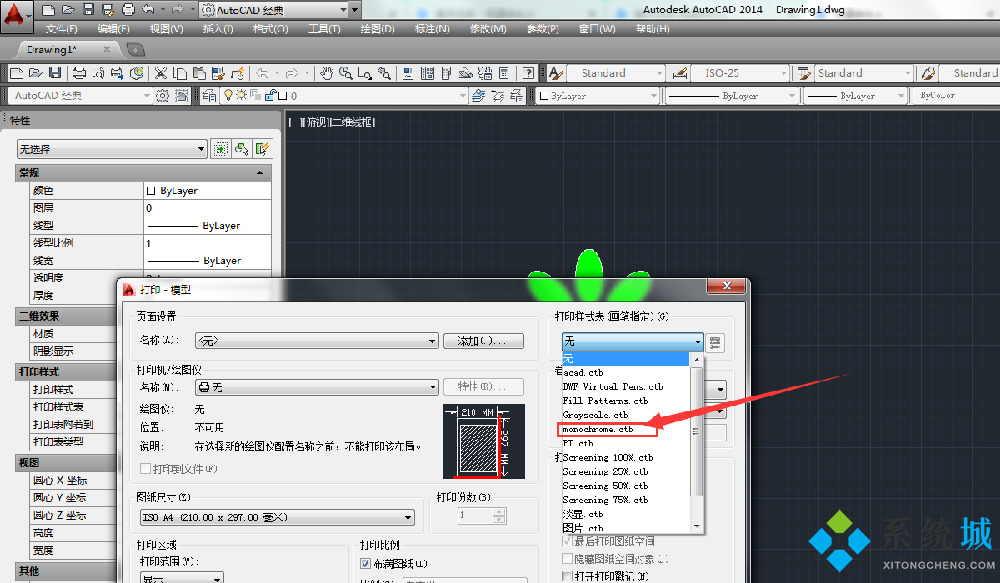Select monochrome.ctb from plot style list
Image resolution: width=1000 pixels, height=583 pixels.
[597, 429]
